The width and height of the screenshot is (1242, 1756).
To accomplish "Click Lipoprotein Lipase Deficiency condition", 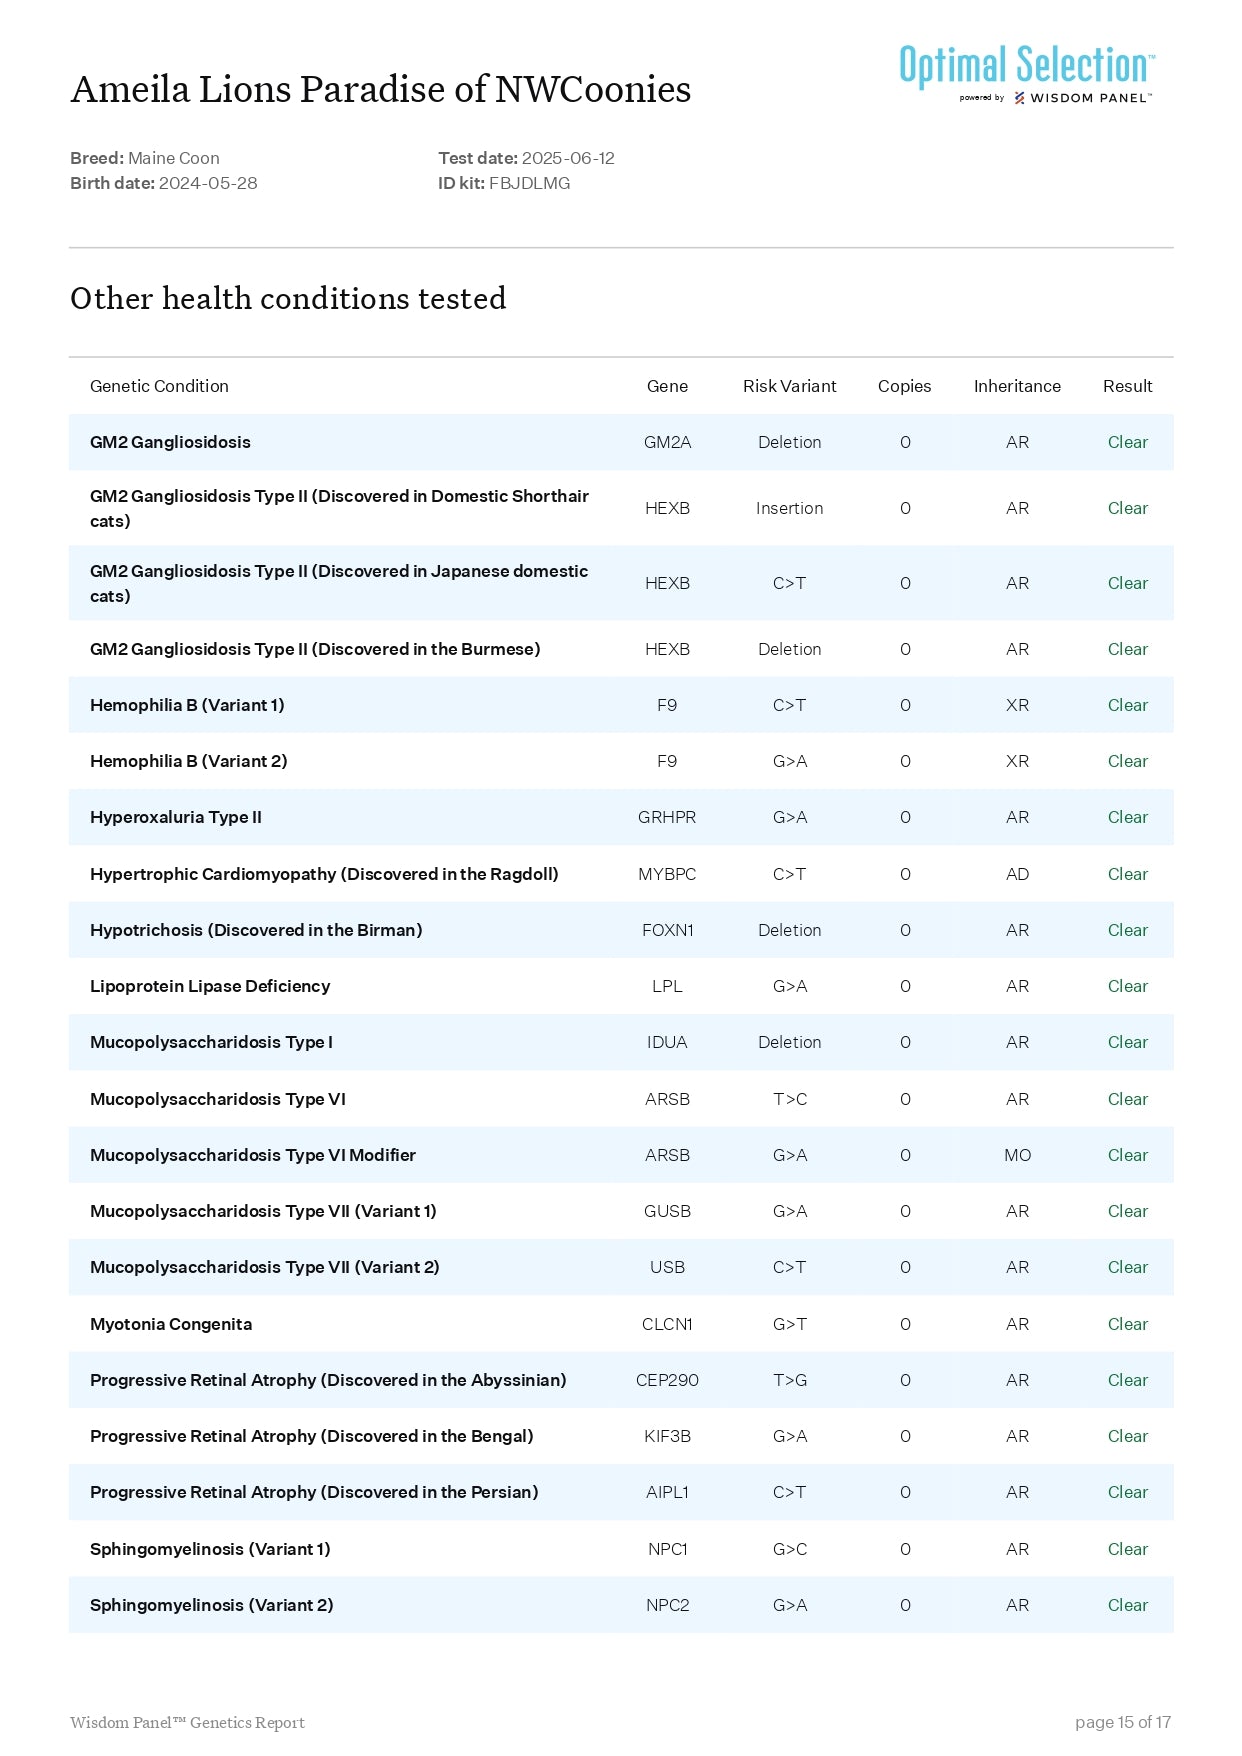I will point(210,986).
